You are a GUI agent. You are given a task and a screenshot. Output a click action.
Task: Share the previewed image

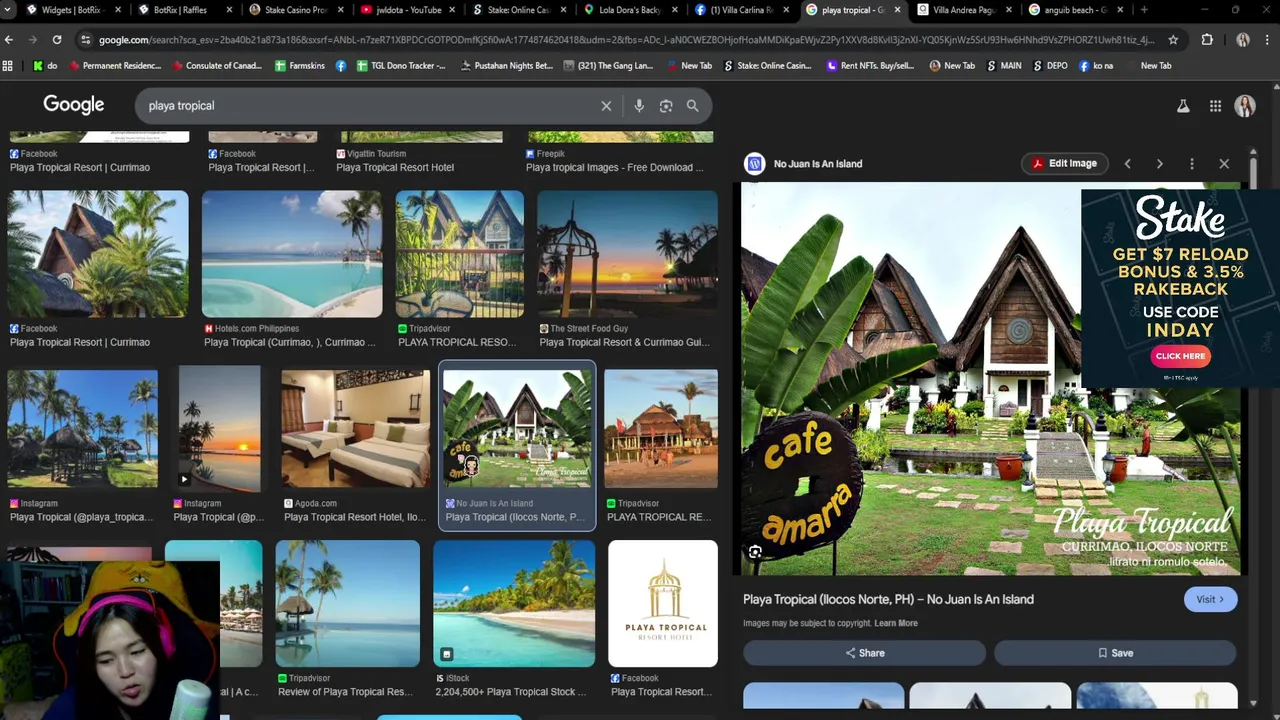pos(864,653)
